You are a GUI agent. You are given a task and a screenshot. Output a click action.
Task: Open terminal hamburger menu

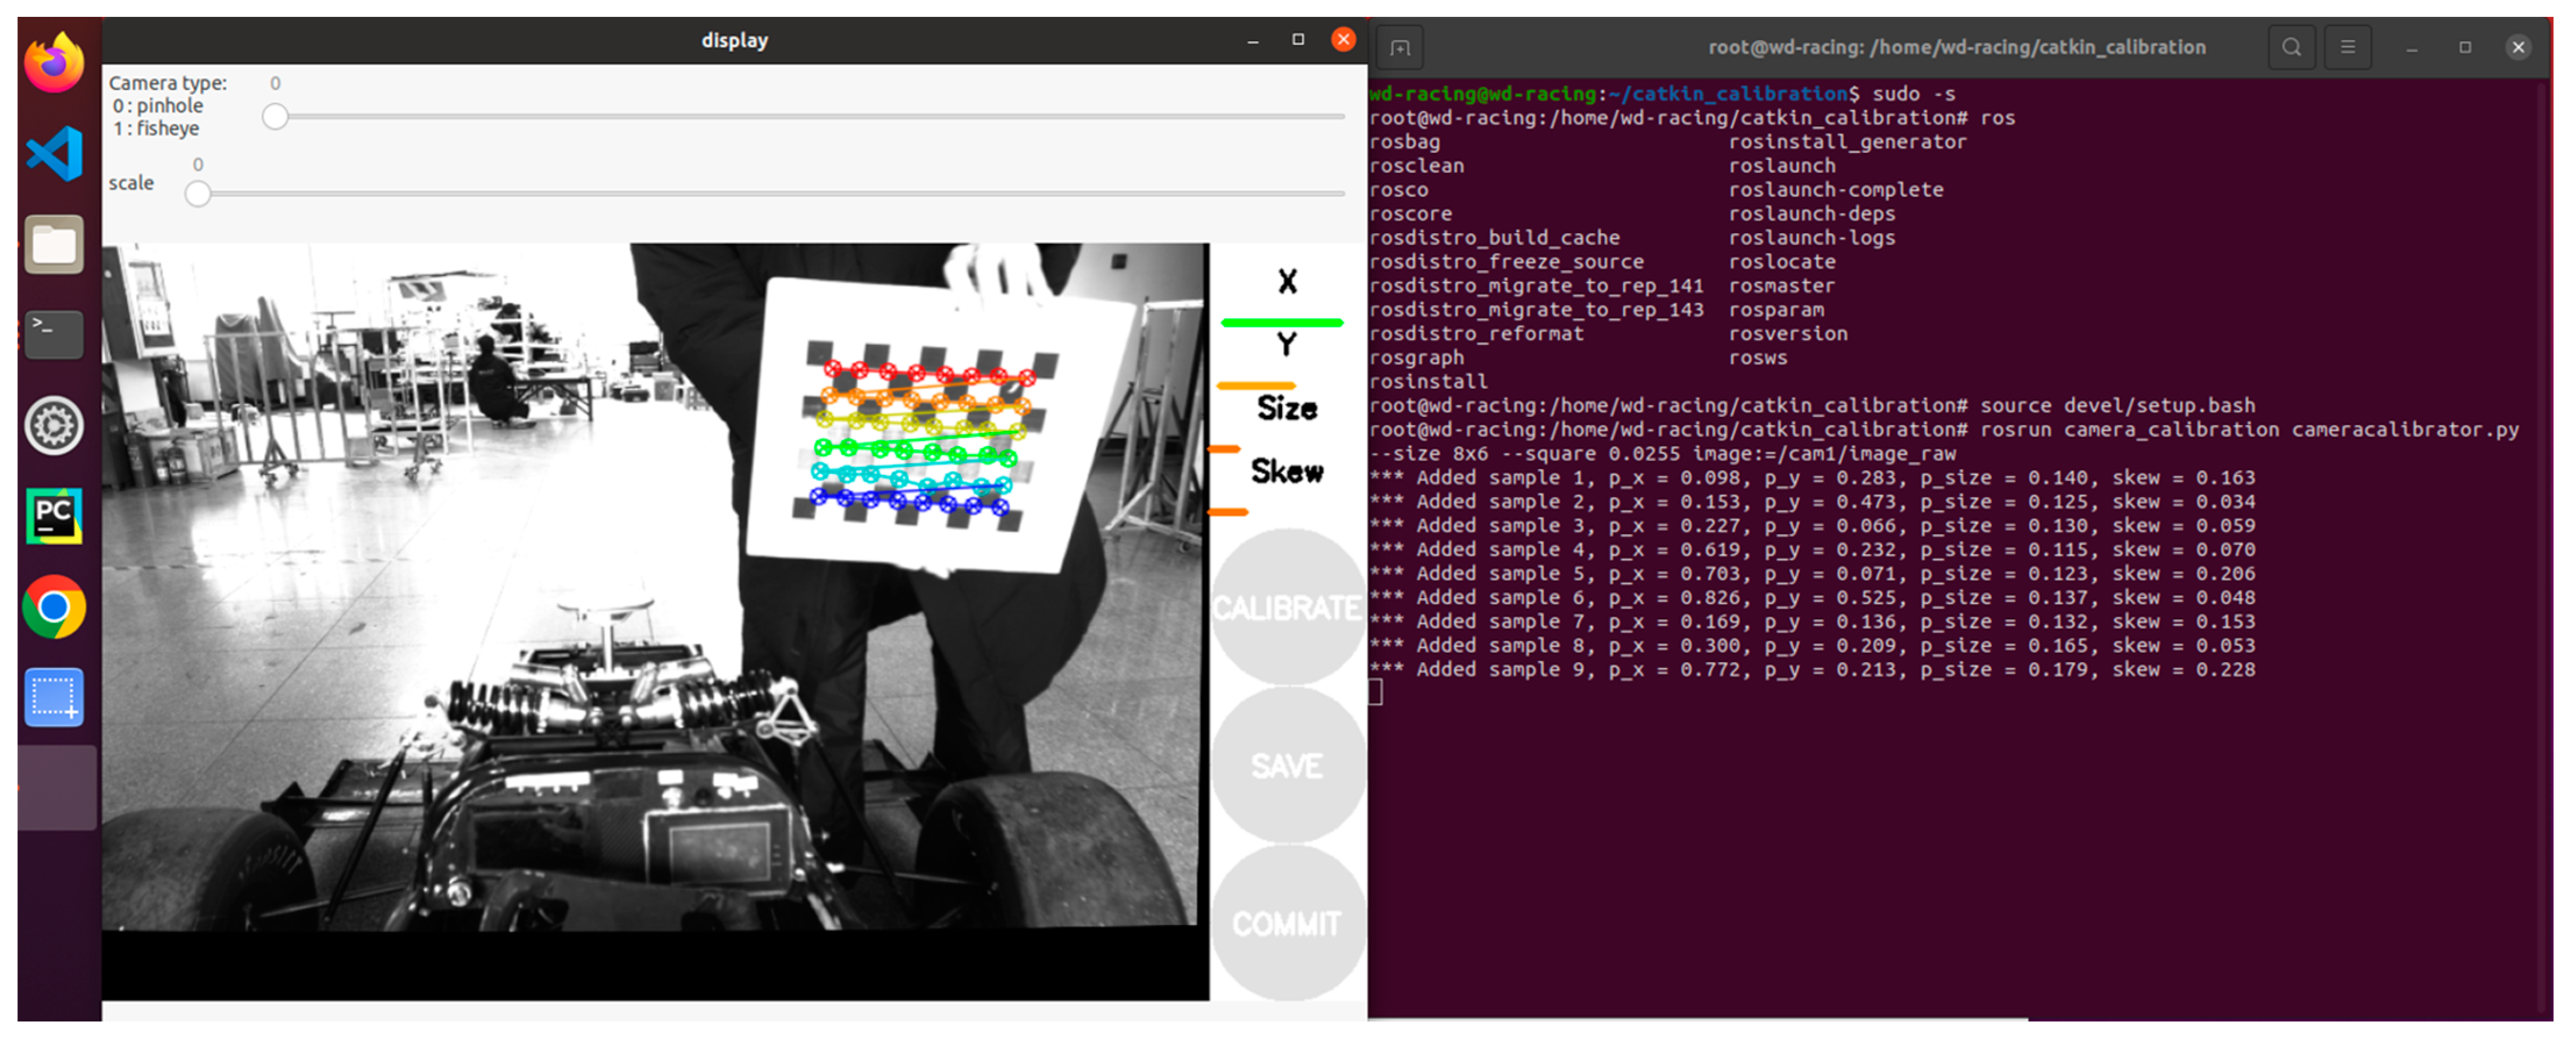[x=2347, y=47]
